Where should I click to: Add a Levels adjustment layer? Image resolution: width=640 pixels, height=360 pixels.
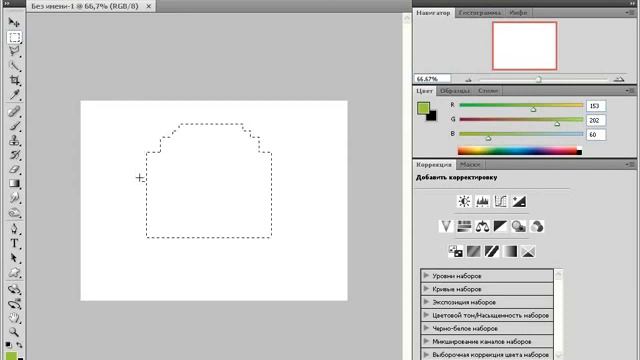tap(482, 201)
